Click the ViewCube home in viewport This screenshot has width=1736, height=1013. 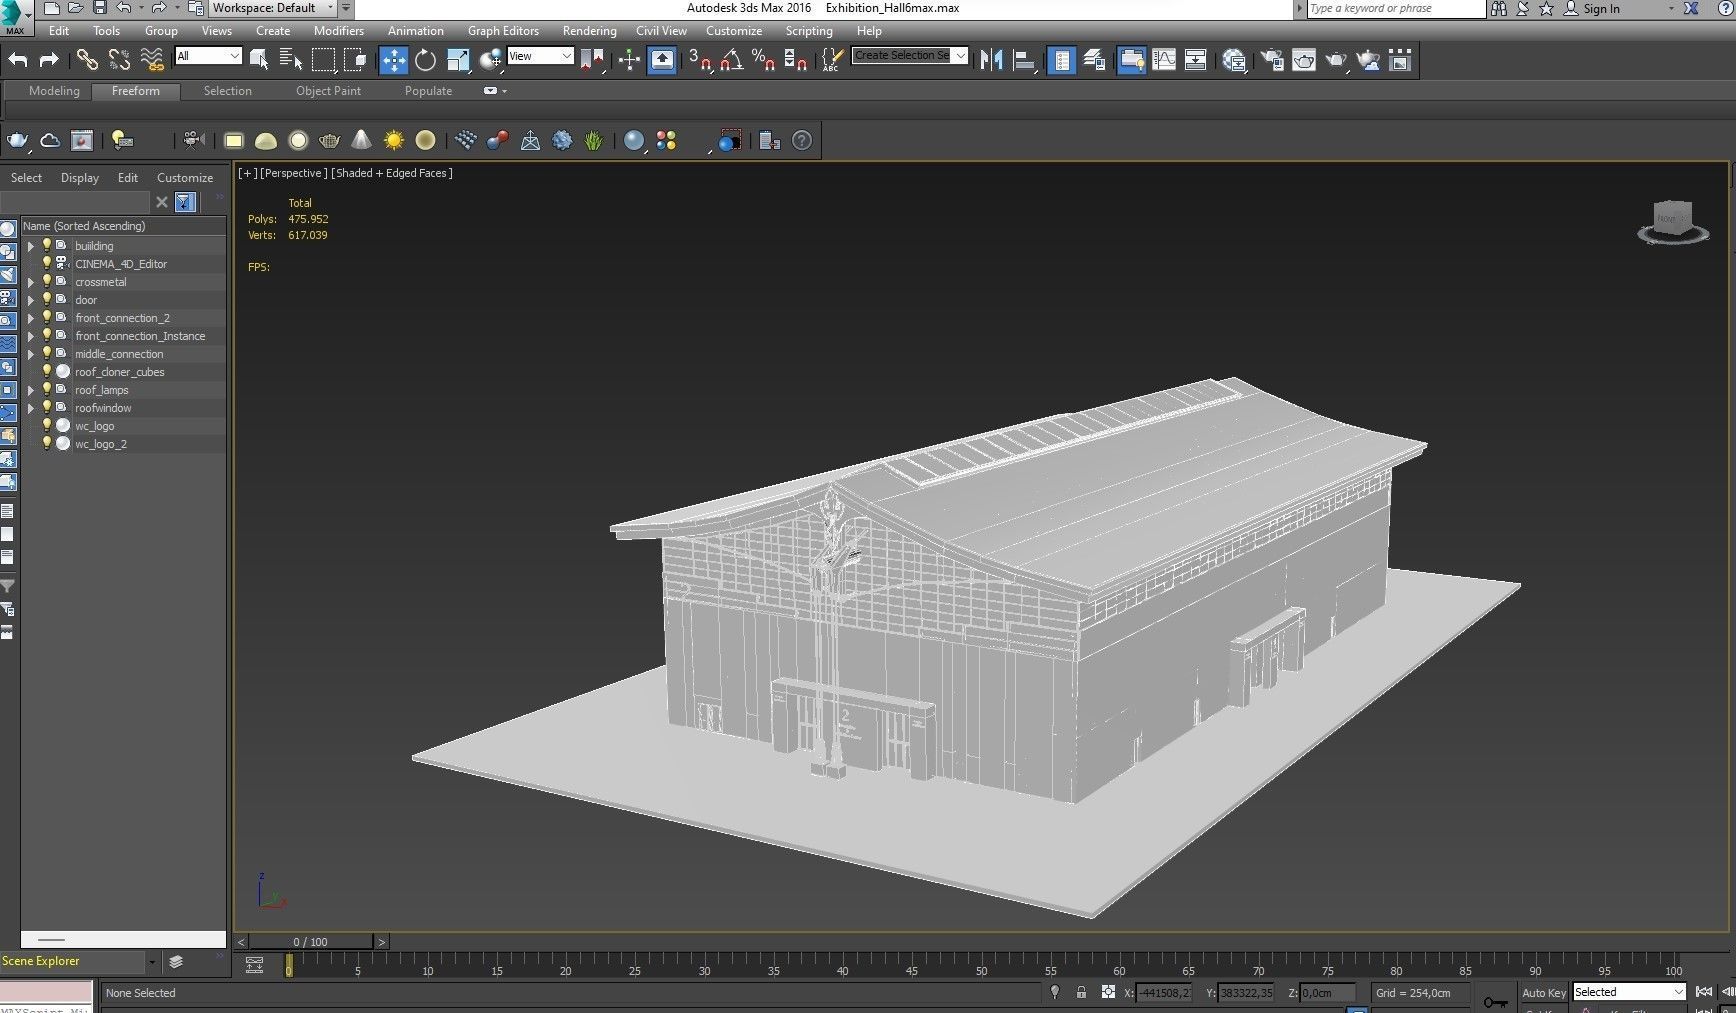1673,220
